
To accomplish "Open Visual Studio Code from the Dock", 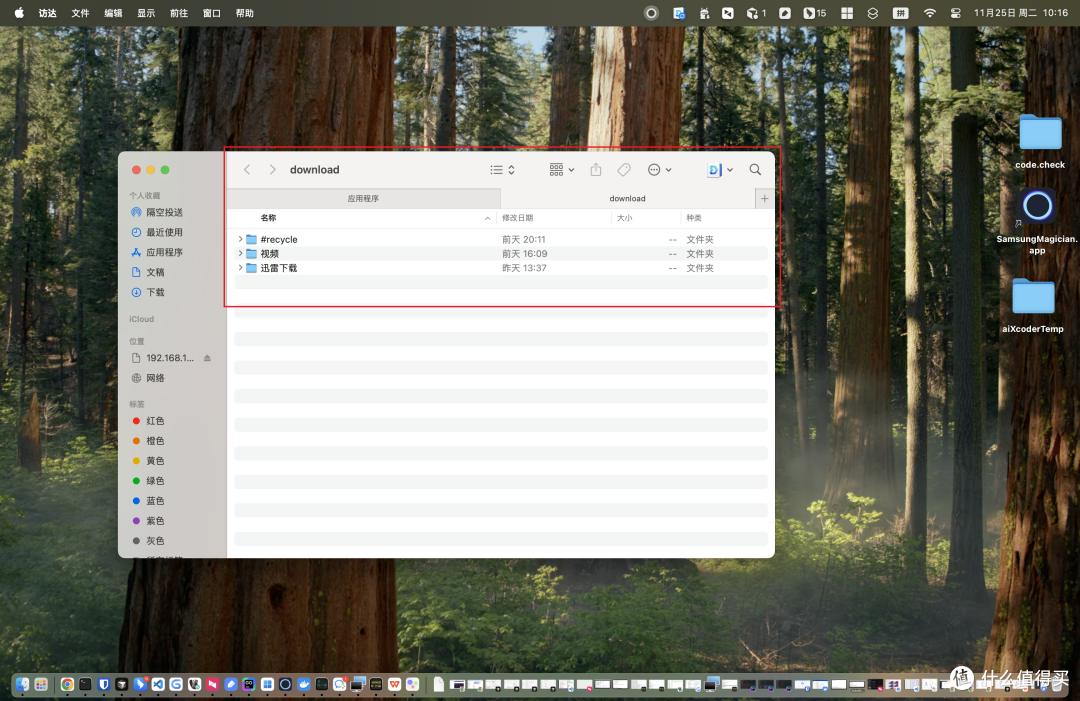I will tap(158, 684).
